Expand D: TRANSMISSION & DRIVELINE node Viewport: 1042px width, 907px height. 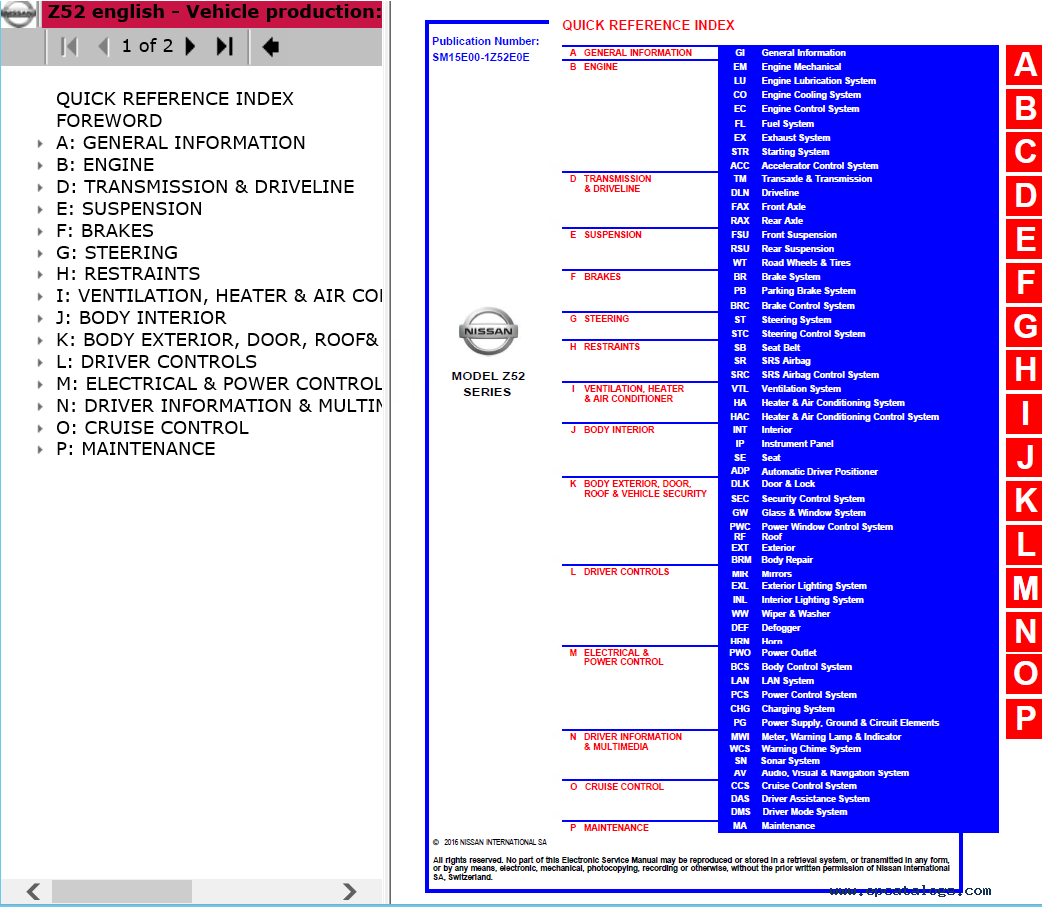click(x=40, y=187)
